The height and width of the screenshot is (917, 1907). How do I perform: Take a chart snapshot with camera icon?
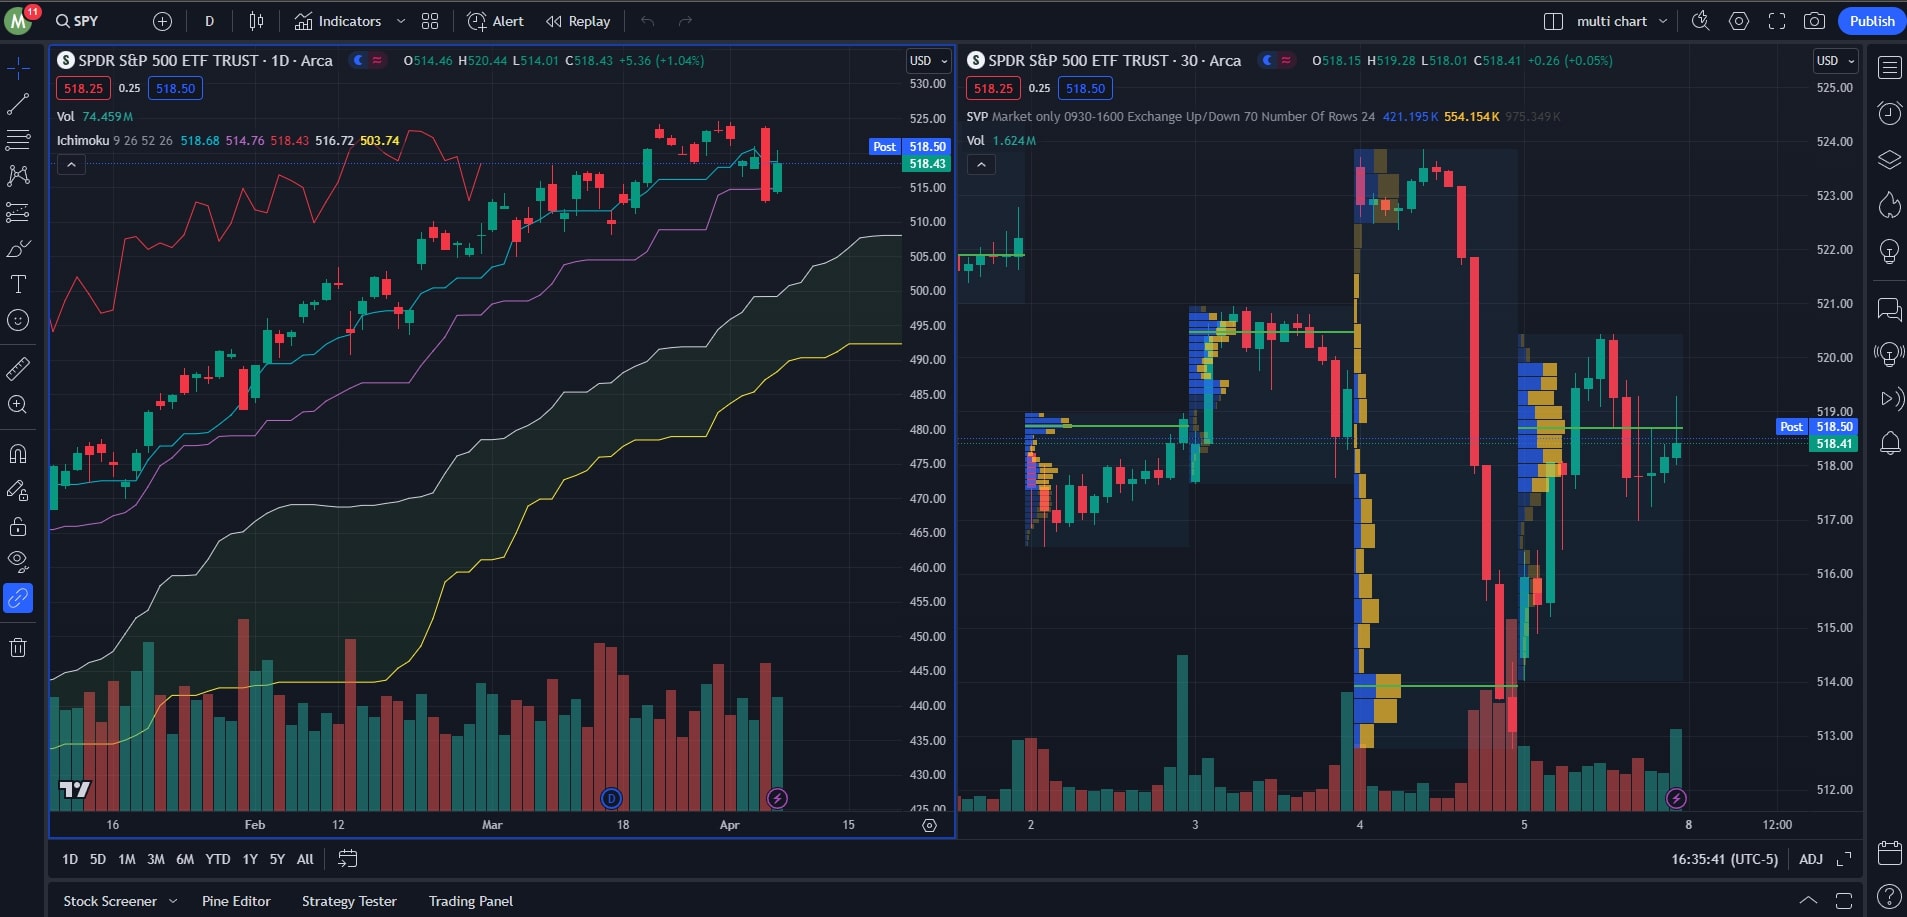1815,21
